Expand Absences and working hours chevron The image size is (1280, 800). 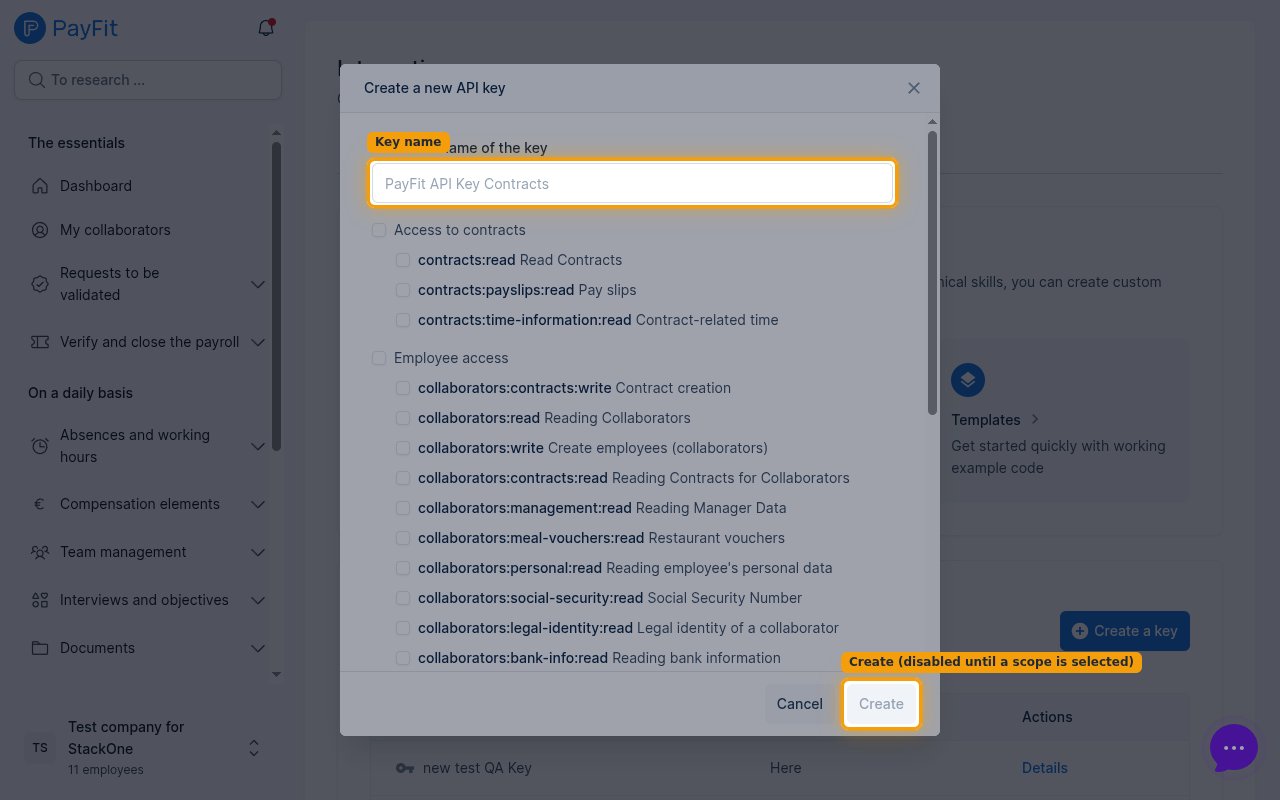click(258, 446)
